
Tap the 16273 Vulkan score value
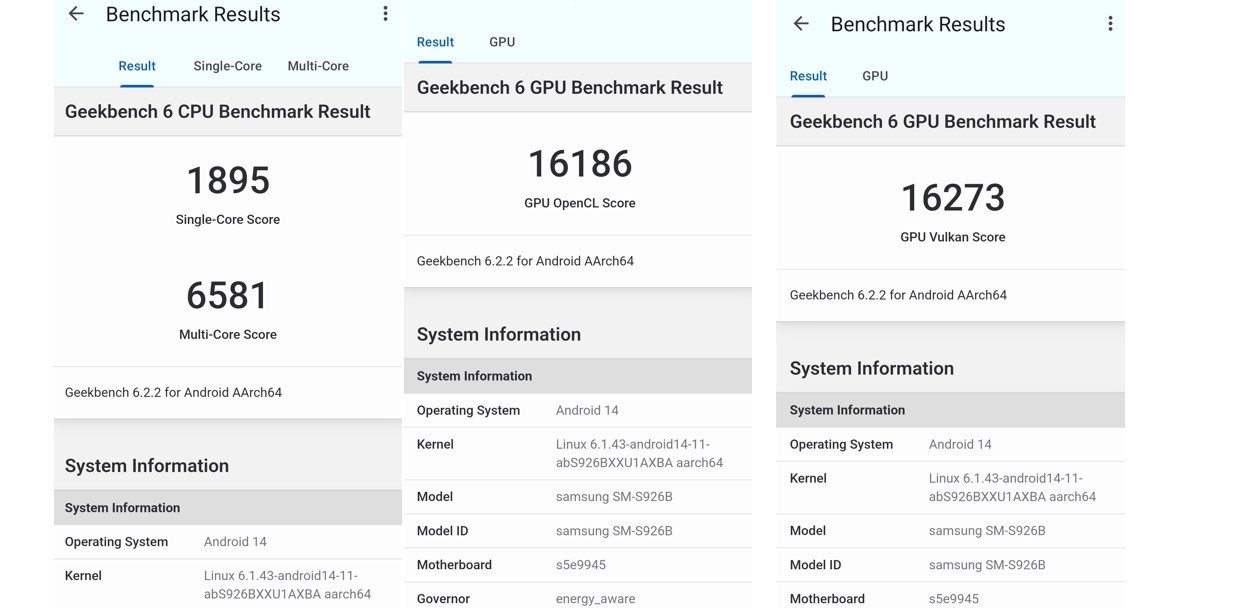(x=953, y=198)
